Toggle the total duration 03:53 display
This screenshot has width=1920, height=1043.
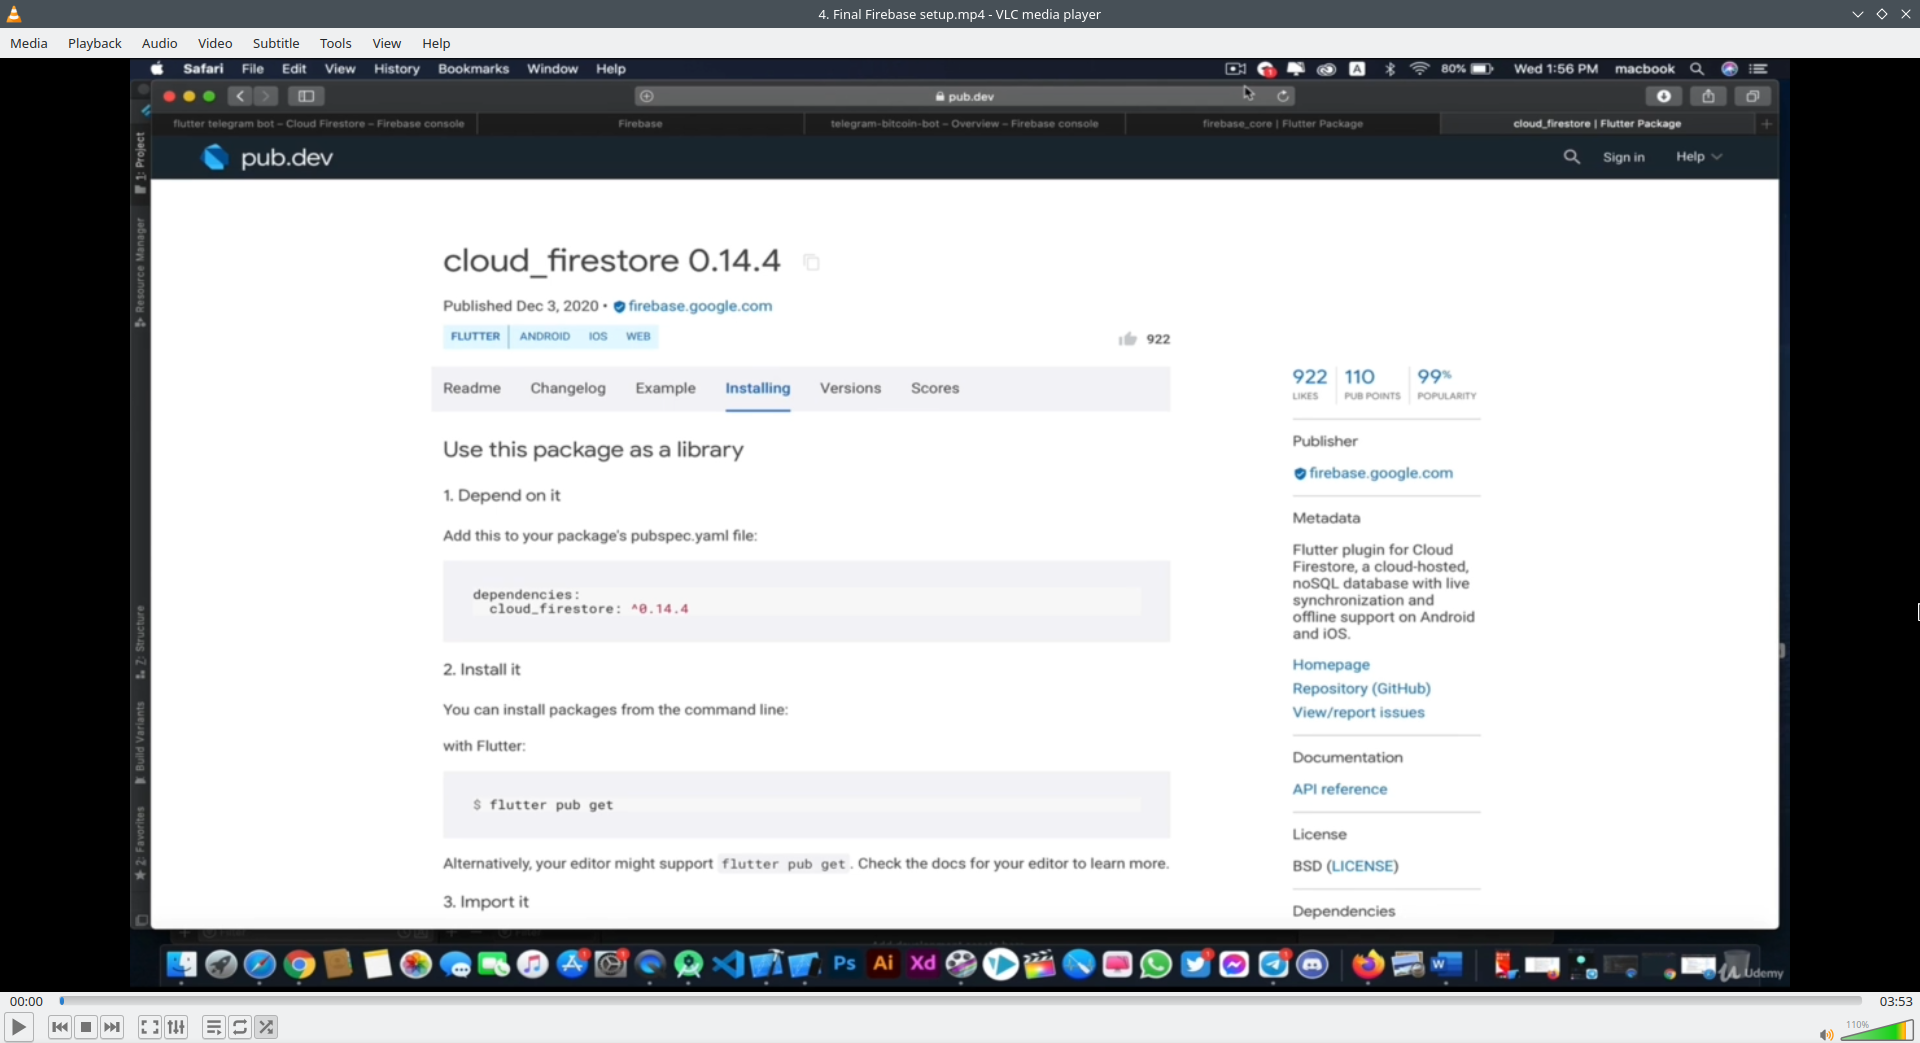1896,1001
